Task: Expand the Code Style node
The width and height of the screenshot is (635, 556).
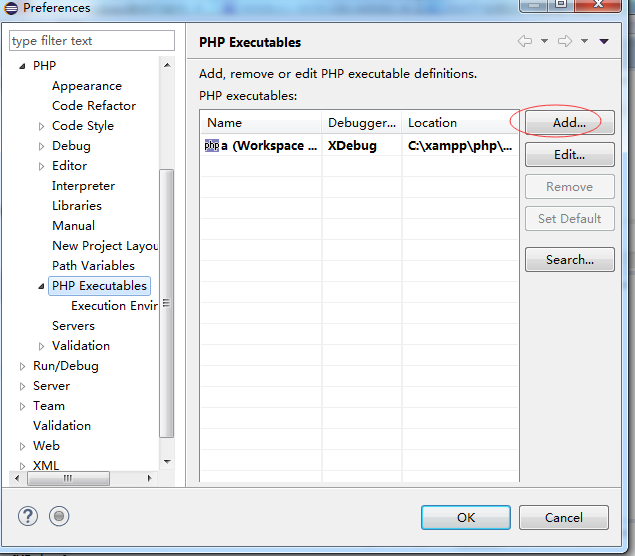Action: [x=41, y=126]
